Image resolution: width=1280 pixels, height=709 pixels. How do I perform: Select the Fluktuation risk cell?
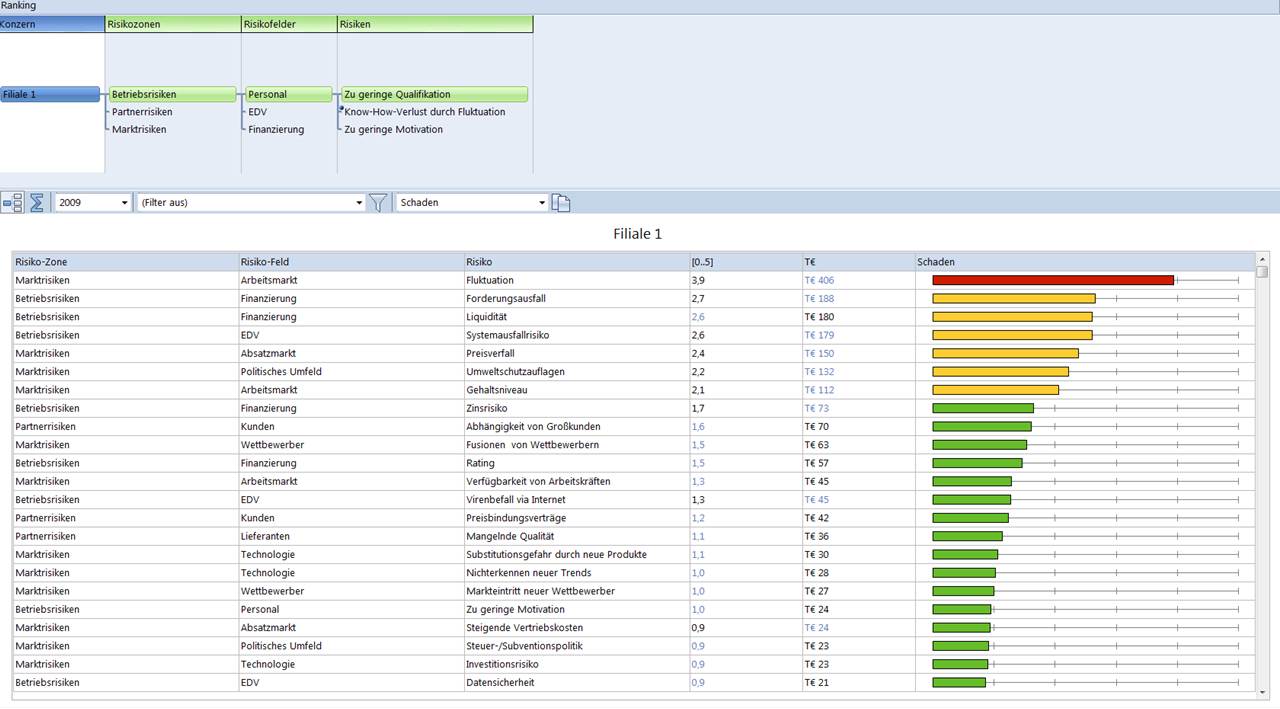pyautogui.click(x=576, y=280)
